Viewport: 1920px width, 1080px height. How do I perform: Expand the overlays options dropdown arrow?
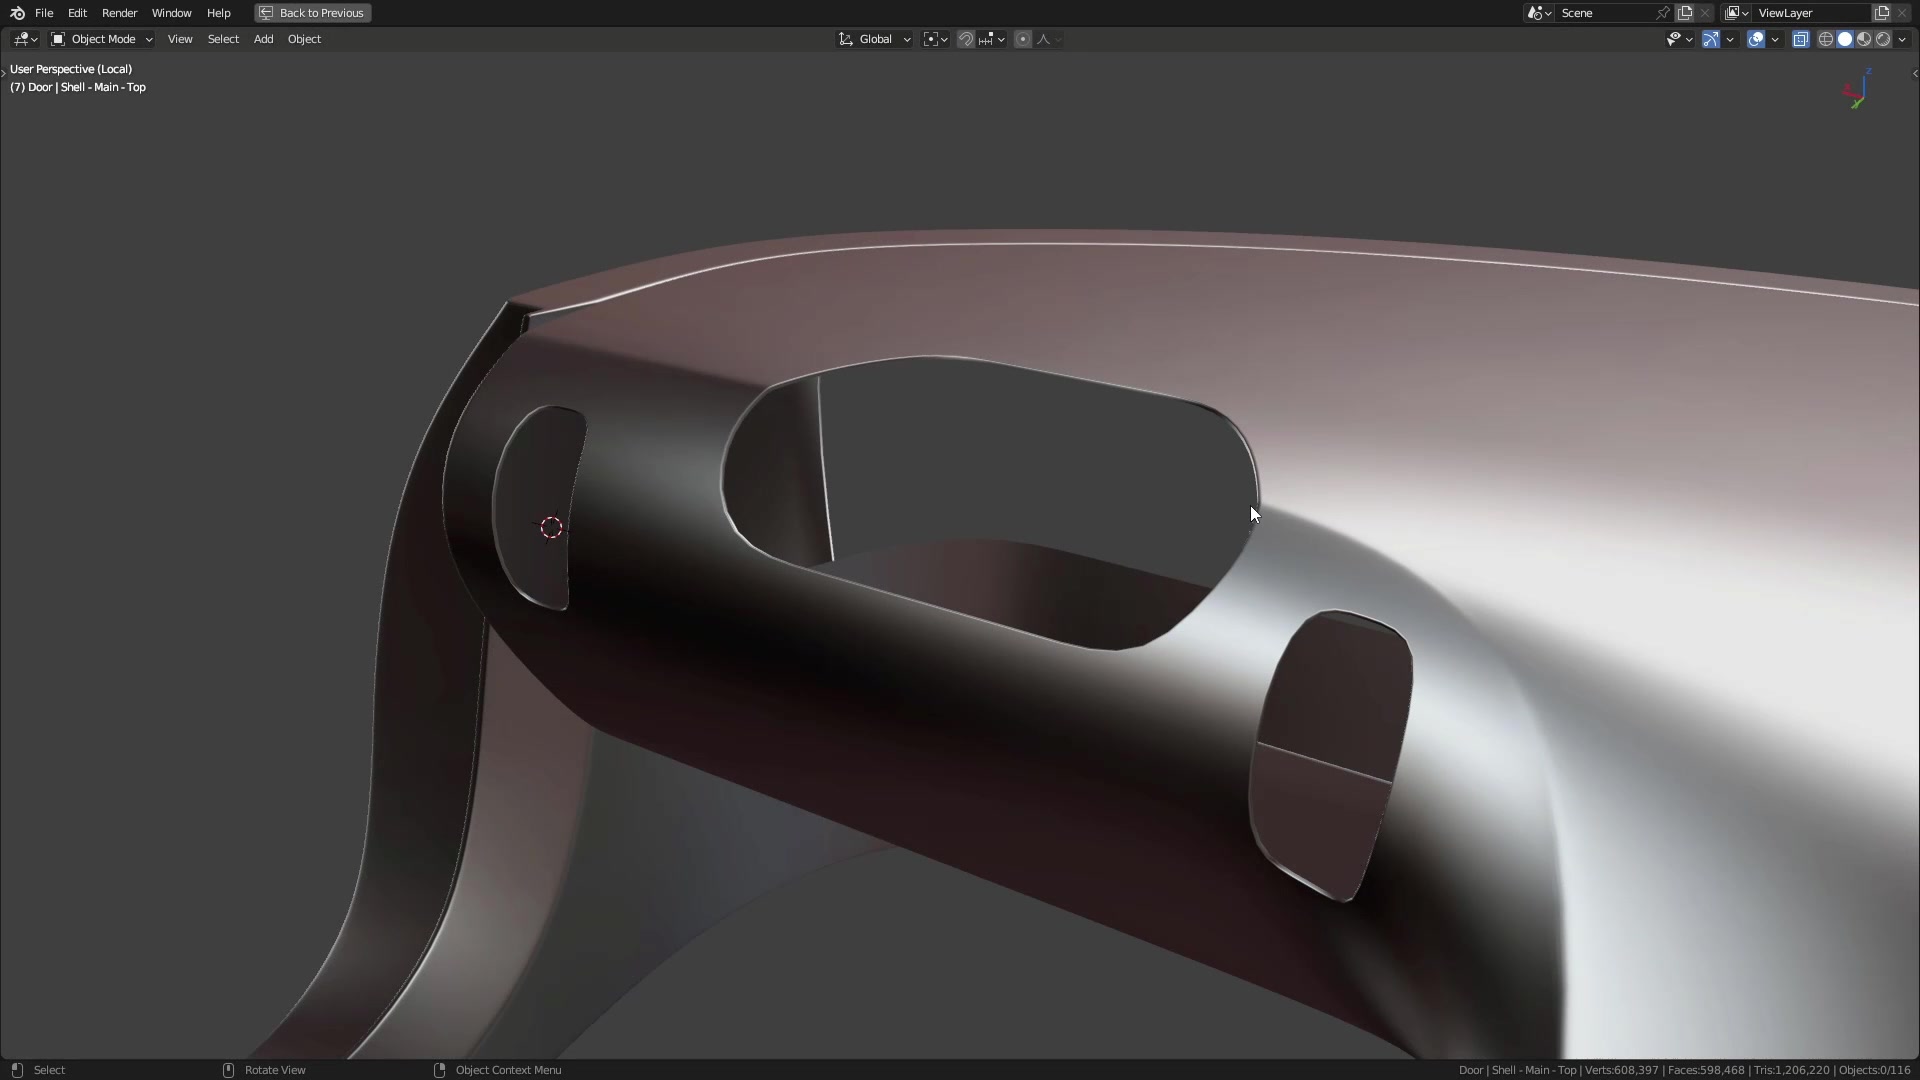click(x=1775, y=39)
